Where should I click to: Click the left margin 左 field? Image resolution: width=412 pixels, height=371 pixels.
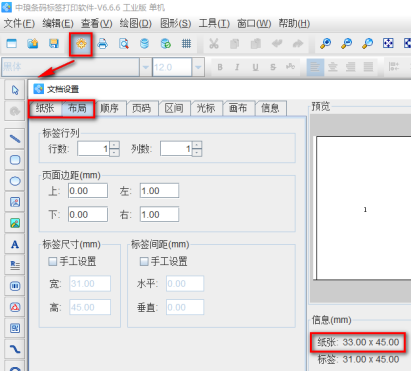(x=159, y=191)
